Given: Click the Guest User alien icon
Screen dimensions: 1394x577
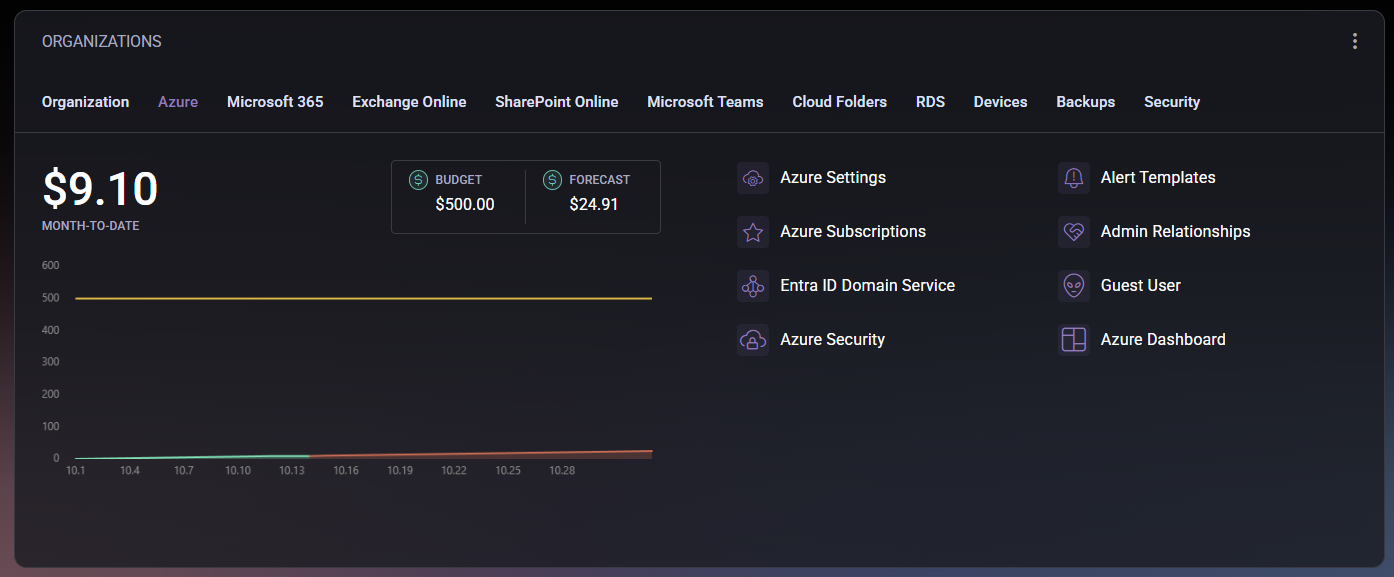Looking at the screenshot, I should point(1073,286).
